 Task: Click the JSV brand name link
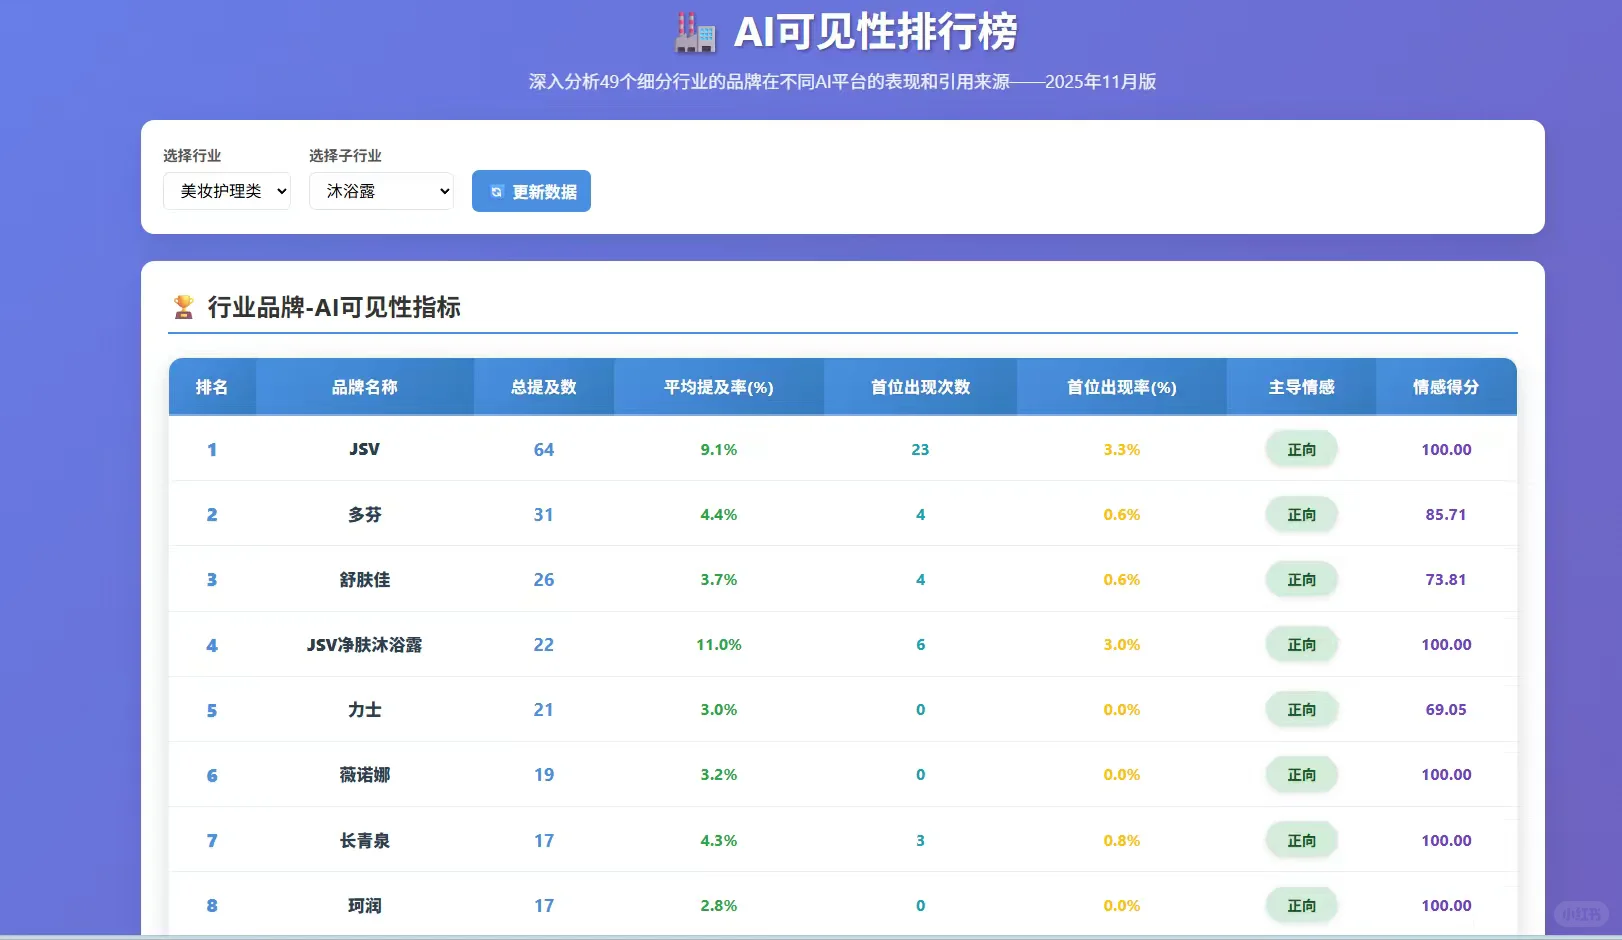[364, 449]
